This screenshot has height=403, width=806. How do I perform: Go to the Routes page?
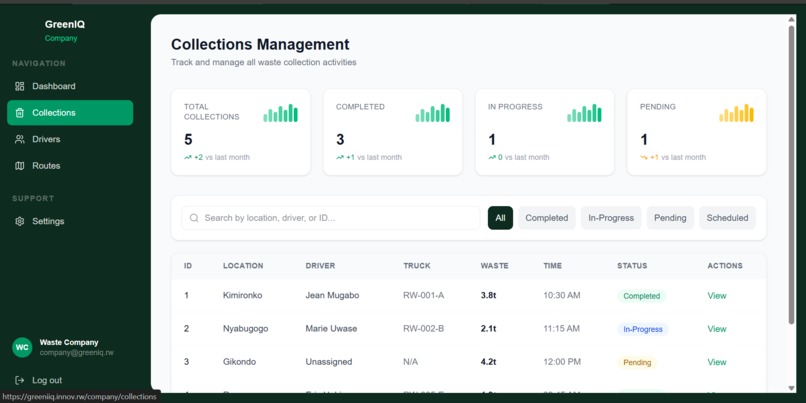[x=70, y=166]
